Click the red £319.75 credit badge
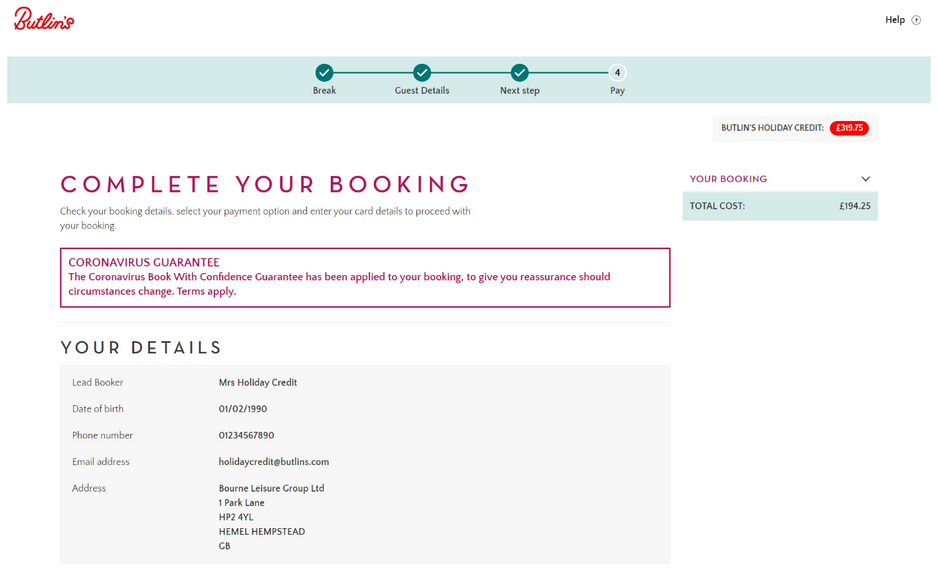Viewport: 938px width, 576px height. (849, 128)
